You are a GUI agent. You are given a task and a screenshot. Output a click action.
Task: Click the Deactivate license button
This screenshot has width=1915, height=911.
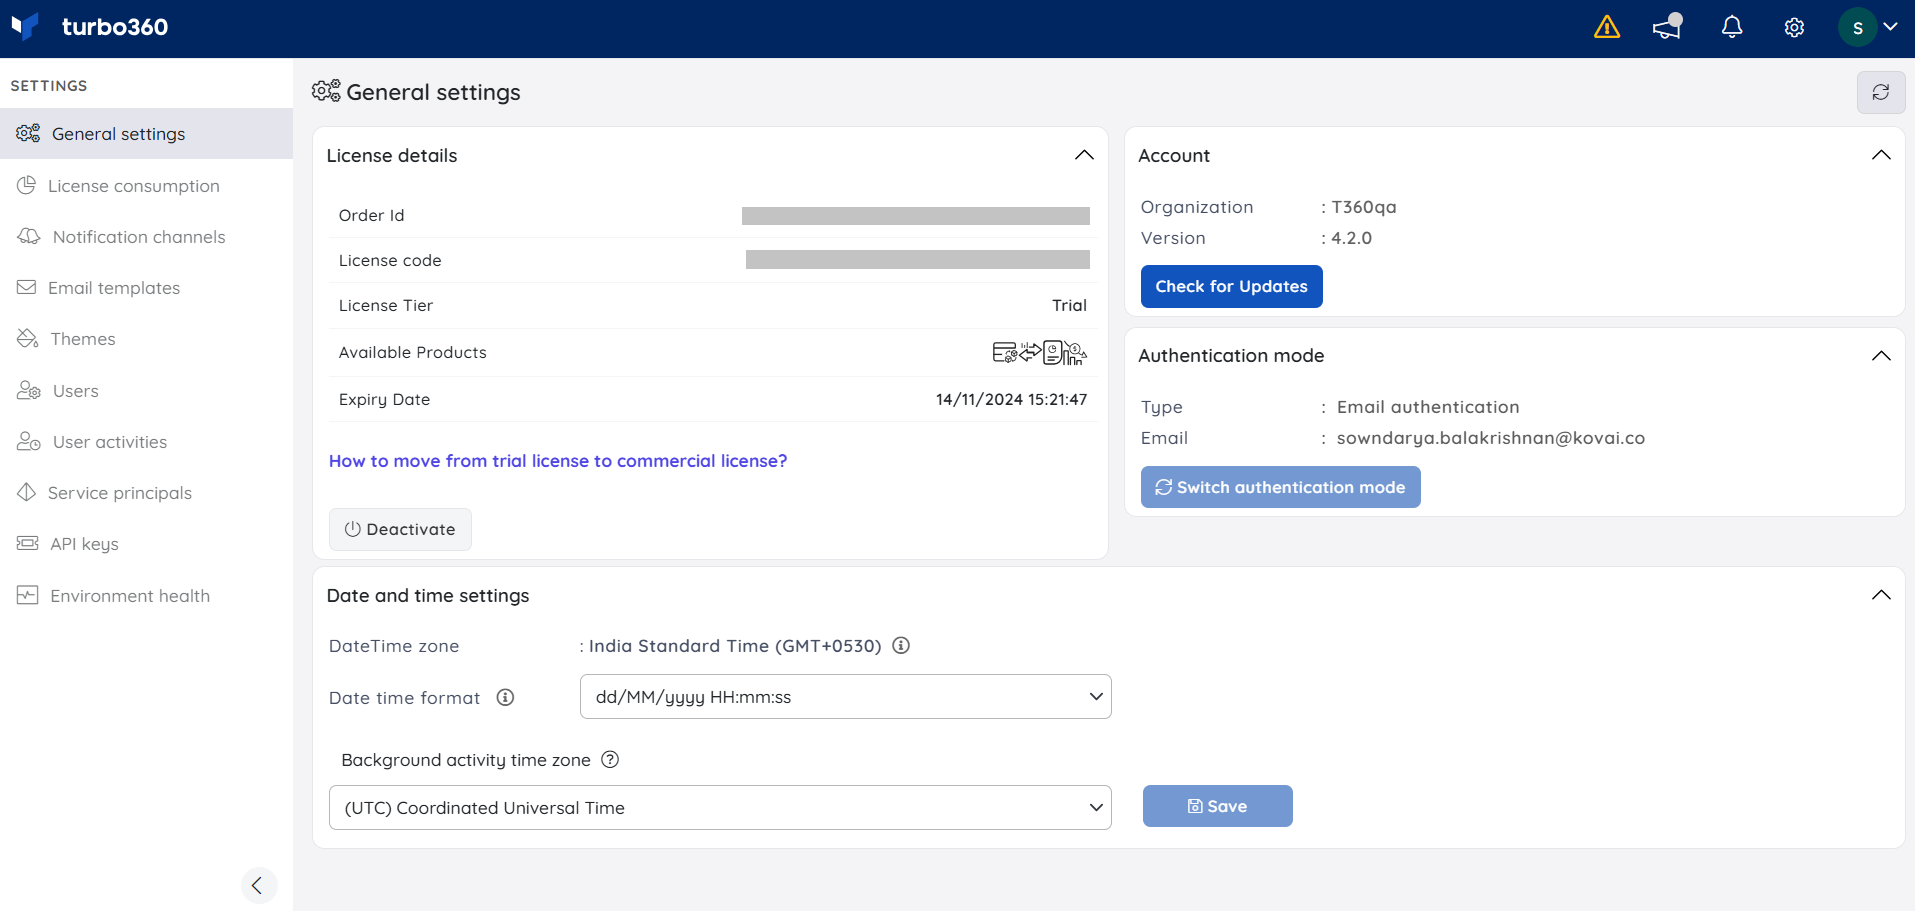400,529
